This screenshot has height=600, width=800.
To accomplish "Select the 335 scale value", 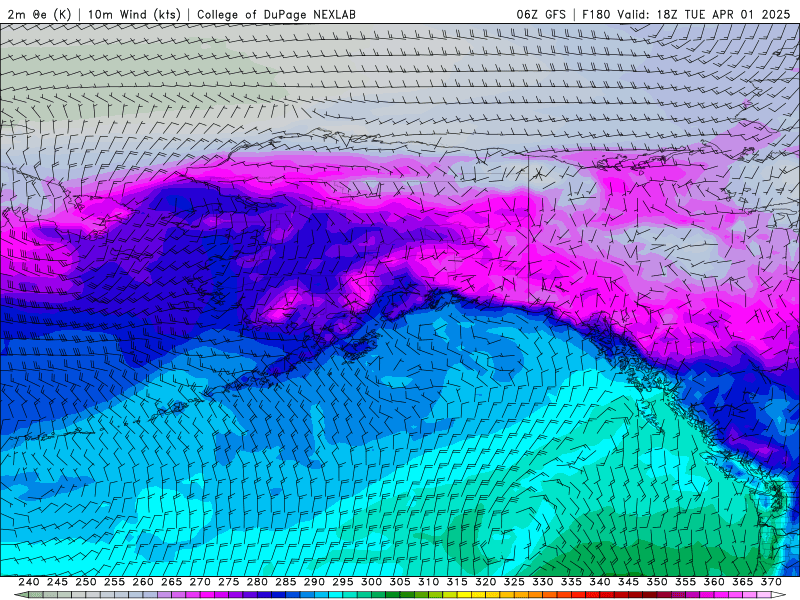I will point(571,582).
